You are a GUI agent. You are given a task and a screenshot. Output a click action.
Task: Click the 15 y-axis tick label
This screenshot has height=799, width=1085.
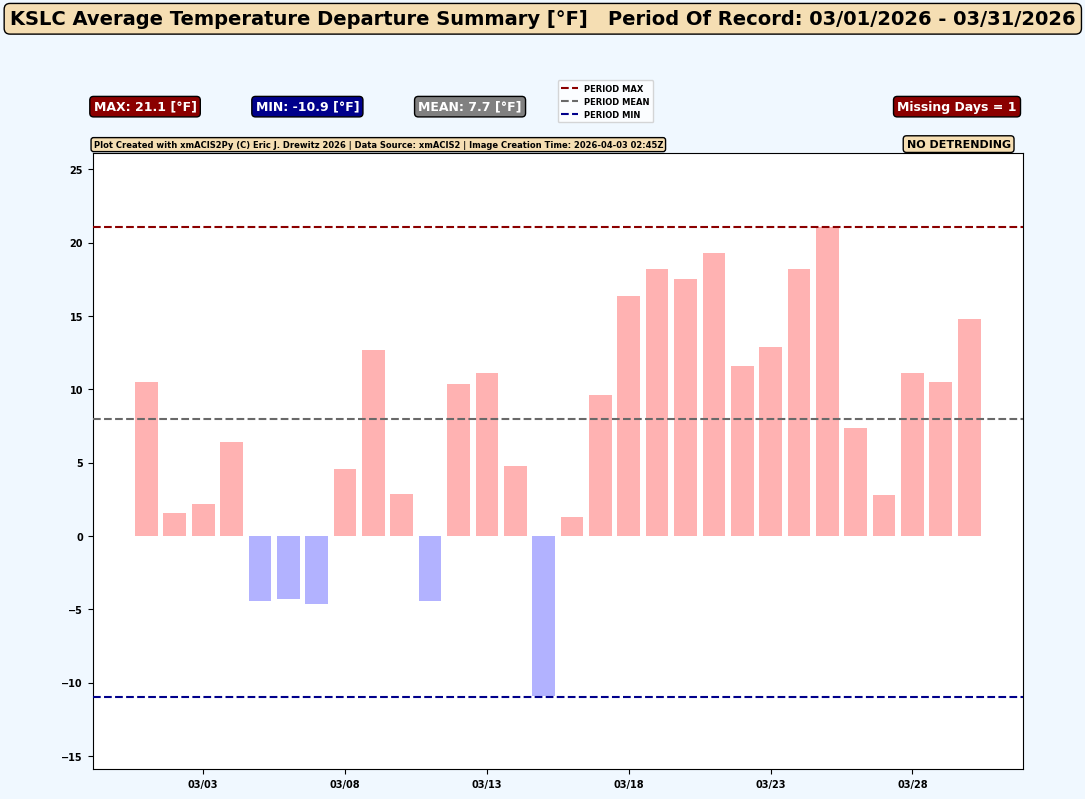tap(76, 317)
